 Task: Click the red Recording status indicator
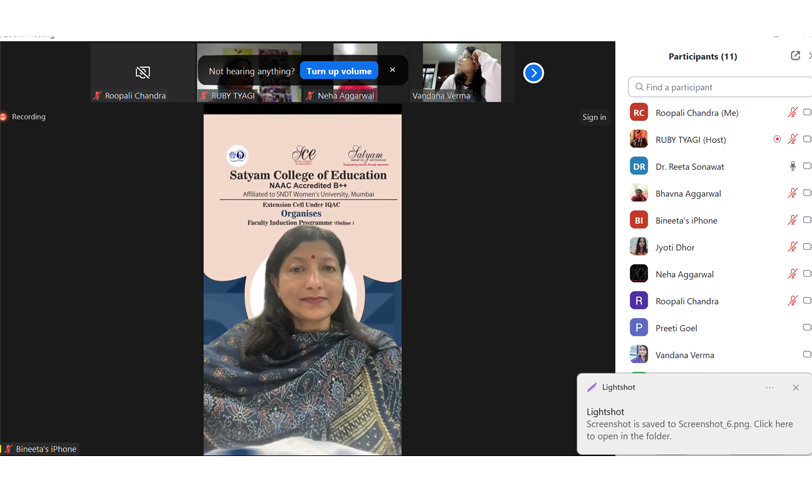(x=4, y=117)
